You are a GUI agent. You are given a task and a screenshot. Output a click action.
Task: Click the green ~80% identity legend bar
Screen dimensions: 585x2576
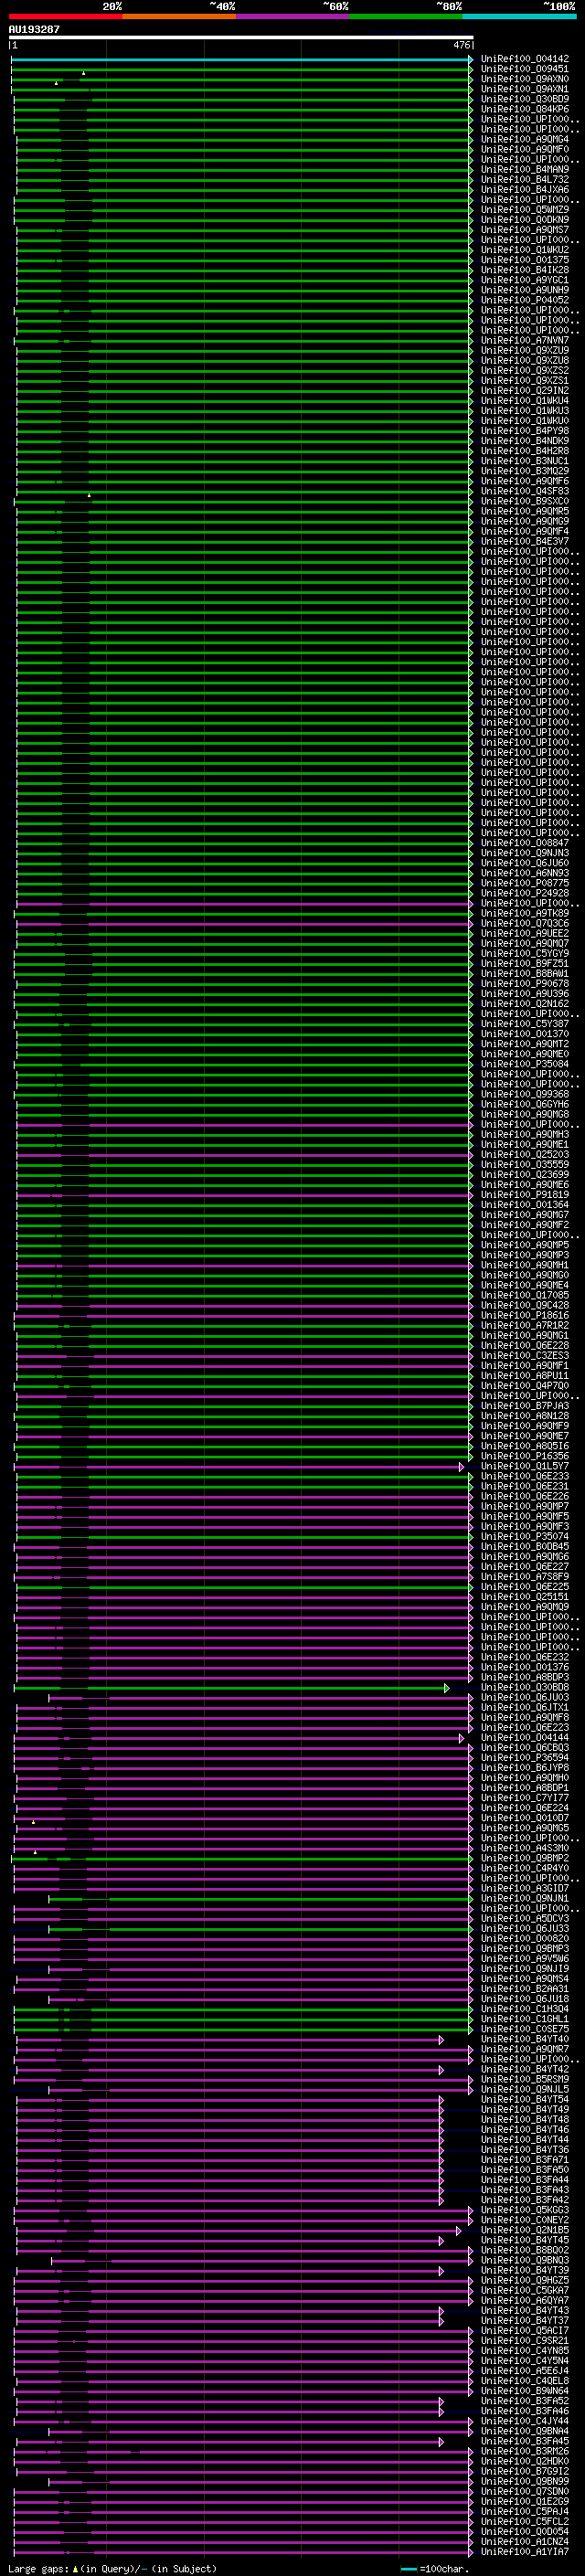[x=406, y=16]
